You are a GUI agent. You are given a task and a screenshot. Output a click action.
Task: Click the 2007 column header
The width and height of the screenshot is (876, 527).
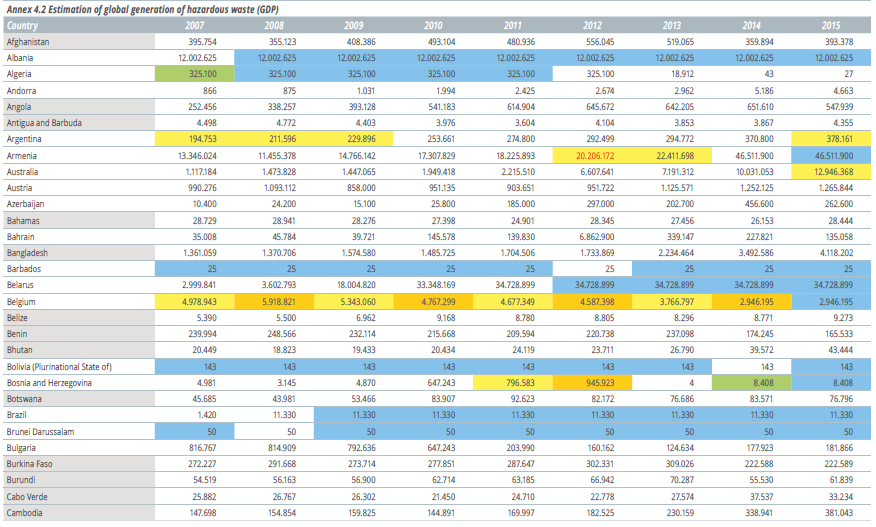point(194,25)
